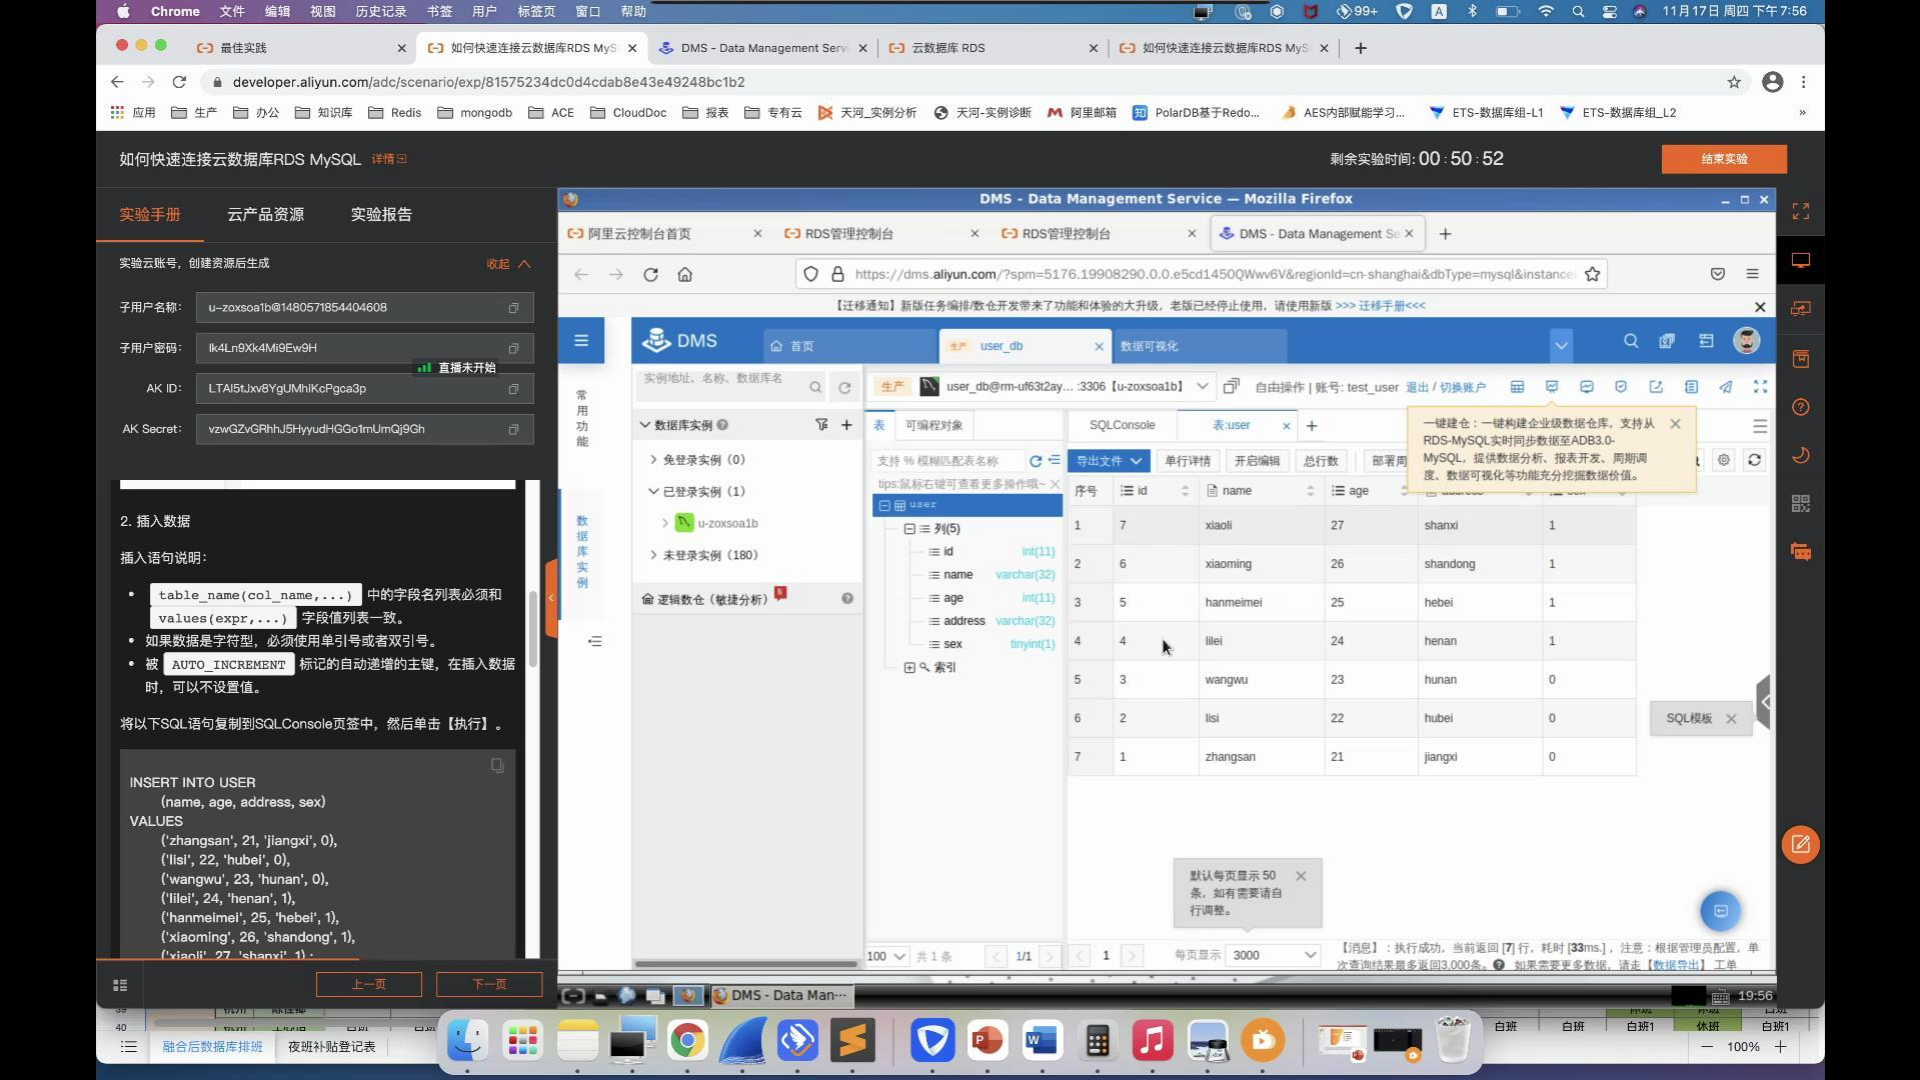Open the blue DMS tab overflow dropdown

[1561, 346]
